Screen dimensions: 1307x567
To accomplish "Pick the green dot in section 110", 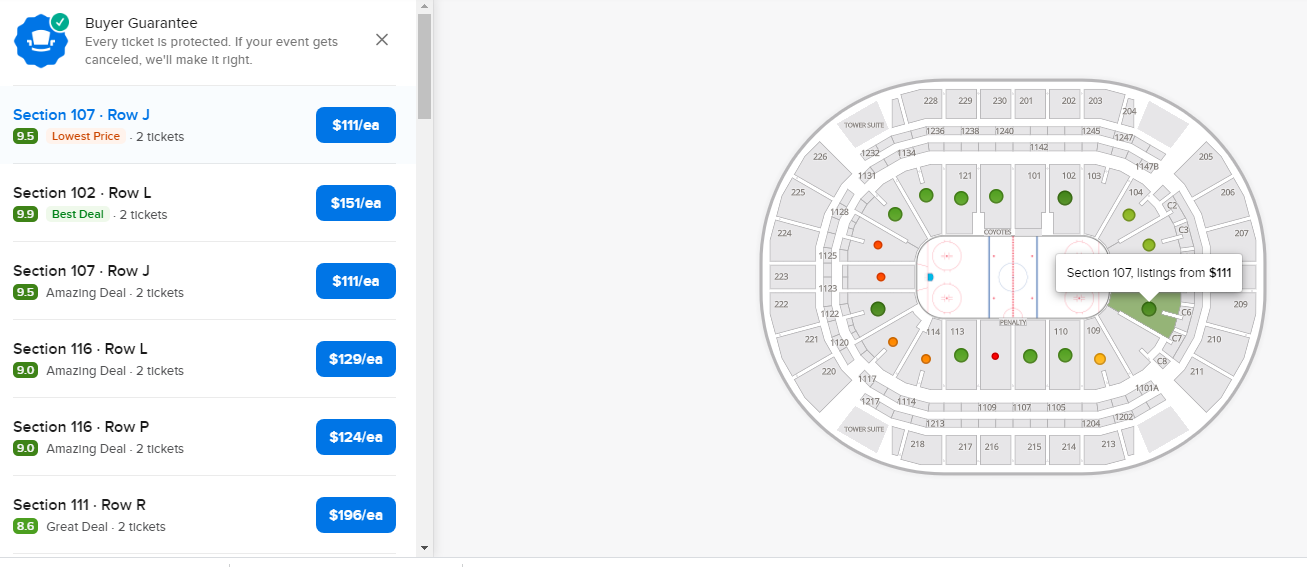I will click(1065, 355).
